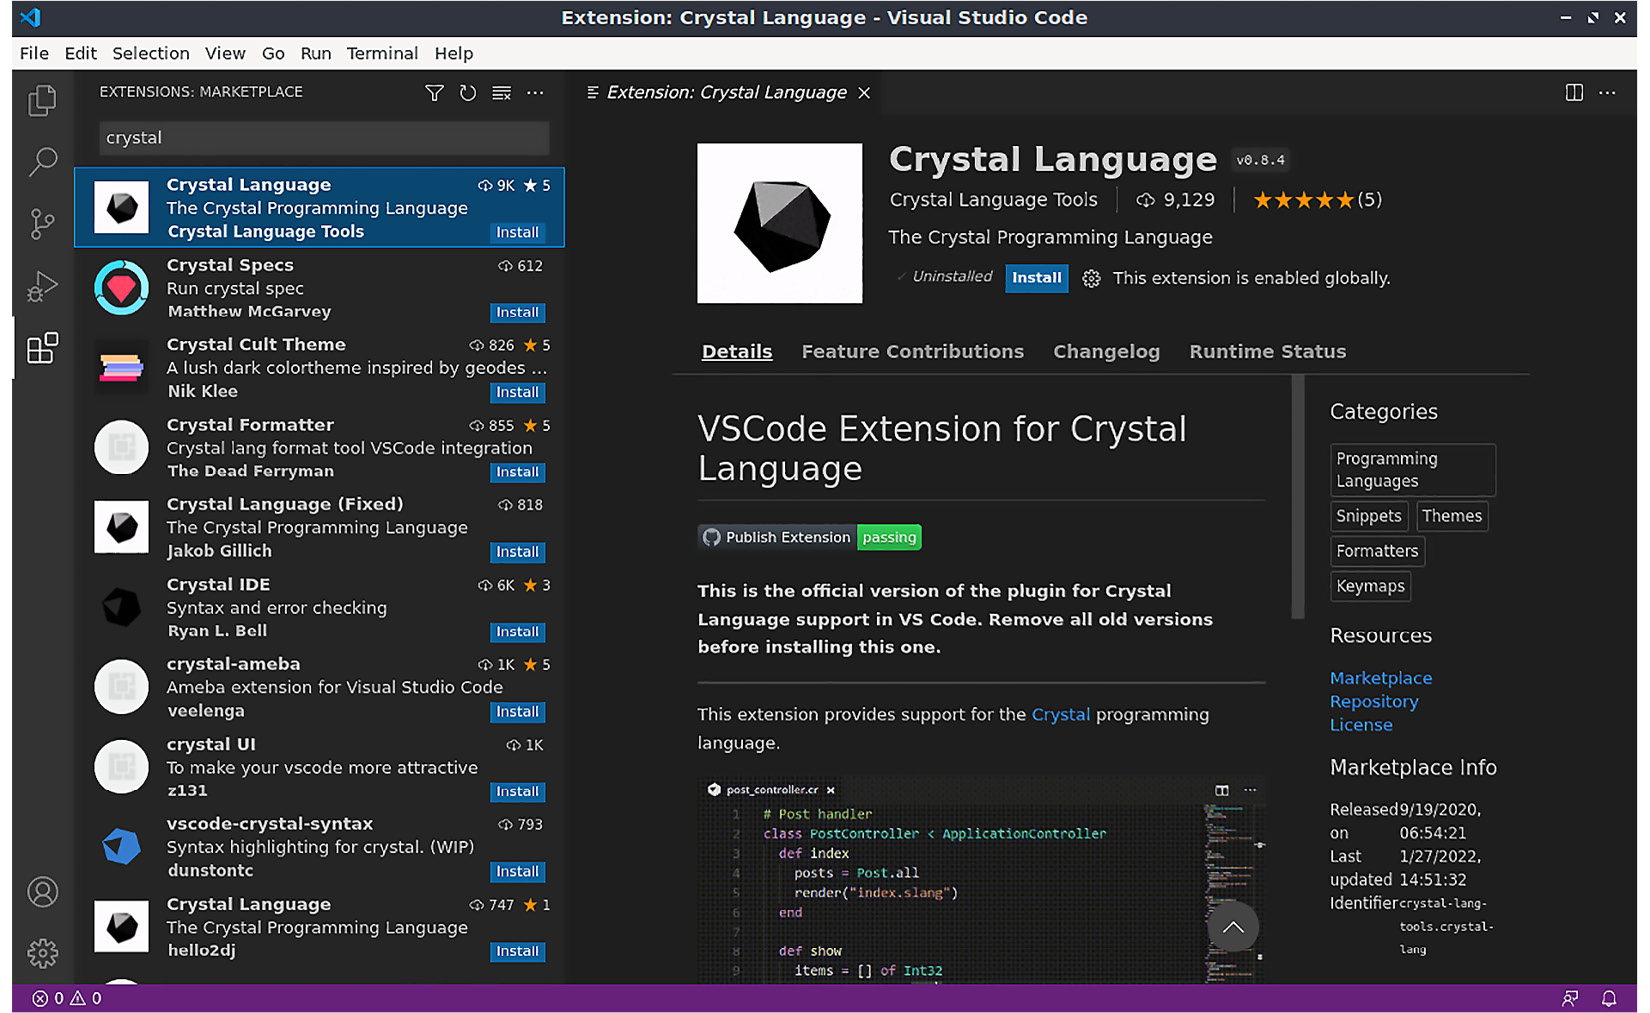
Task: Install the Crystal IDE extension
Action: click(x=517, y=632)
